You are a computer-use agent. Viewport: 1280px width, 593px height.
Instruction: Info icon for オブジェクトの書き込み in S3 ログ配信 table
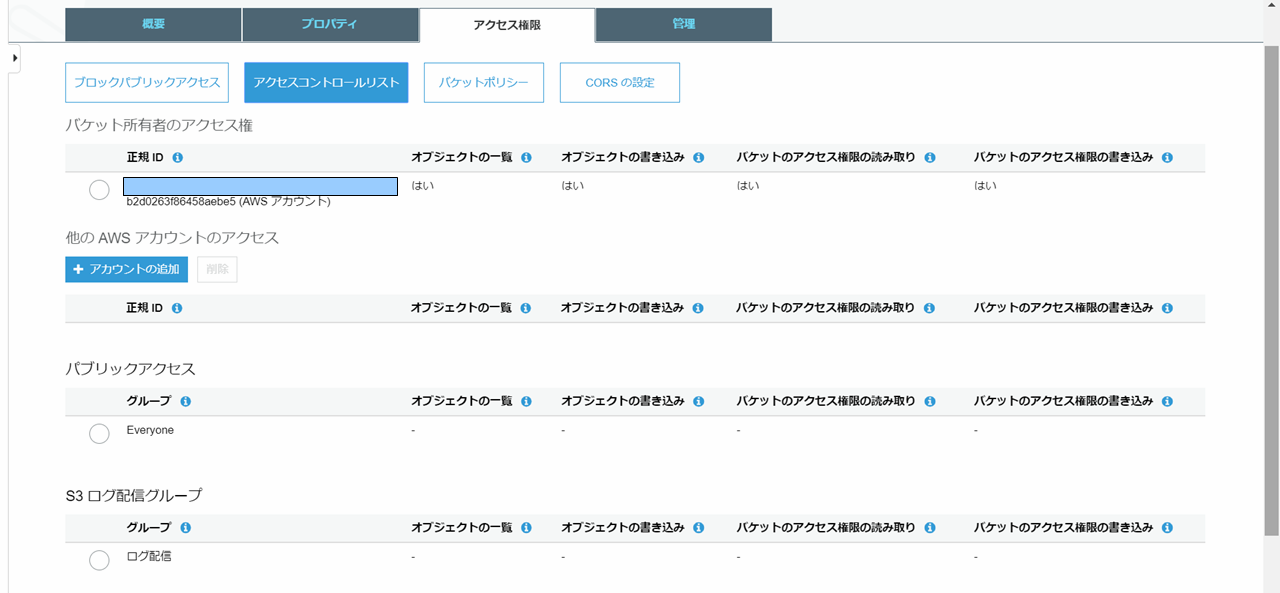[x=699, y=528]
